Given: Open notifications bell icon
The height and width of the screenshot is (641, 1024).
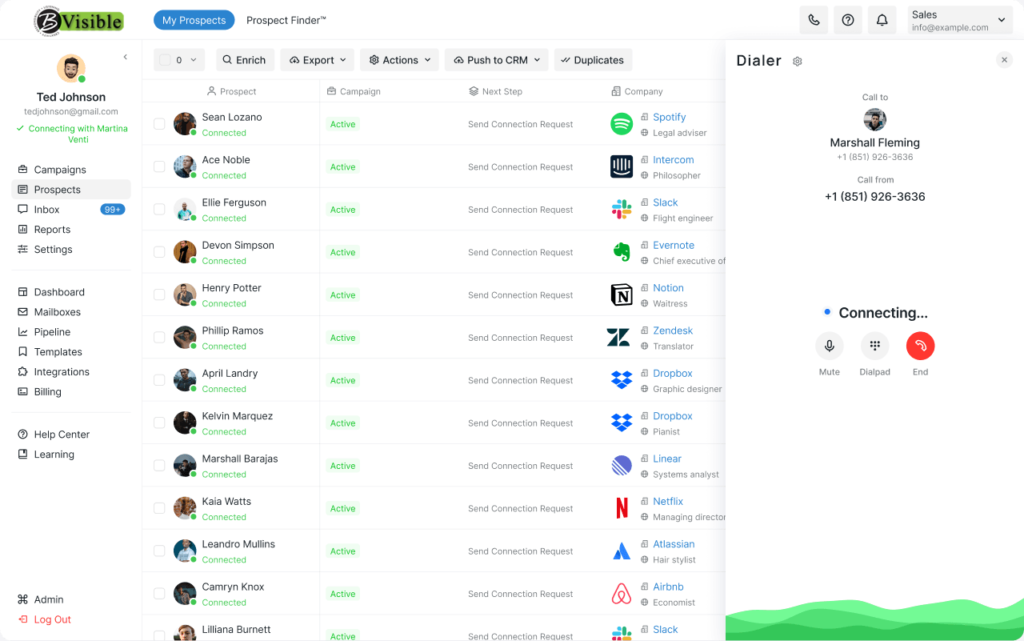Looking at the screenshot, I should coord(882,20).
